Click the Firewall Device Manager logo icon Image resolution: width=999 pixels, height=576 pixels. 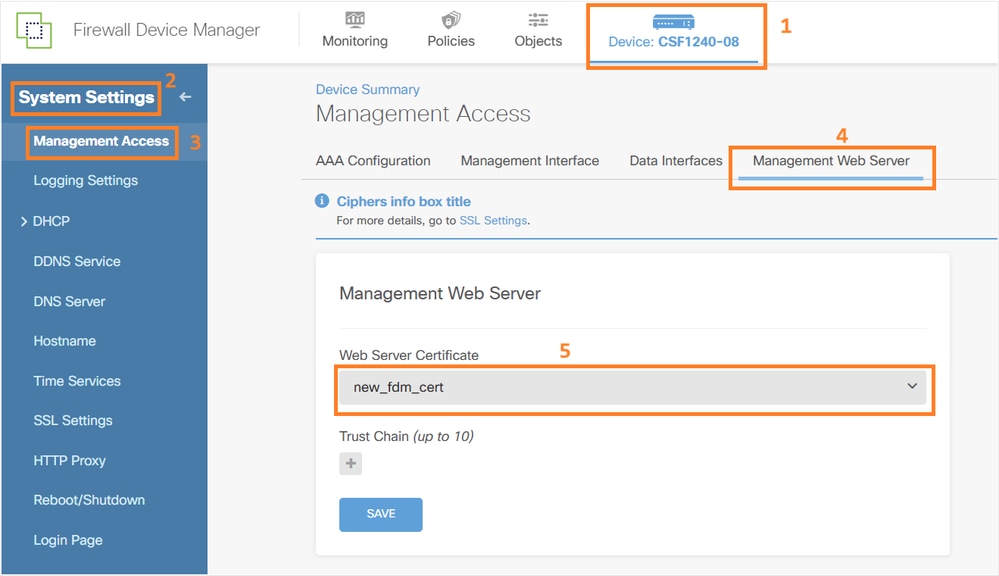tap(33, 30)
